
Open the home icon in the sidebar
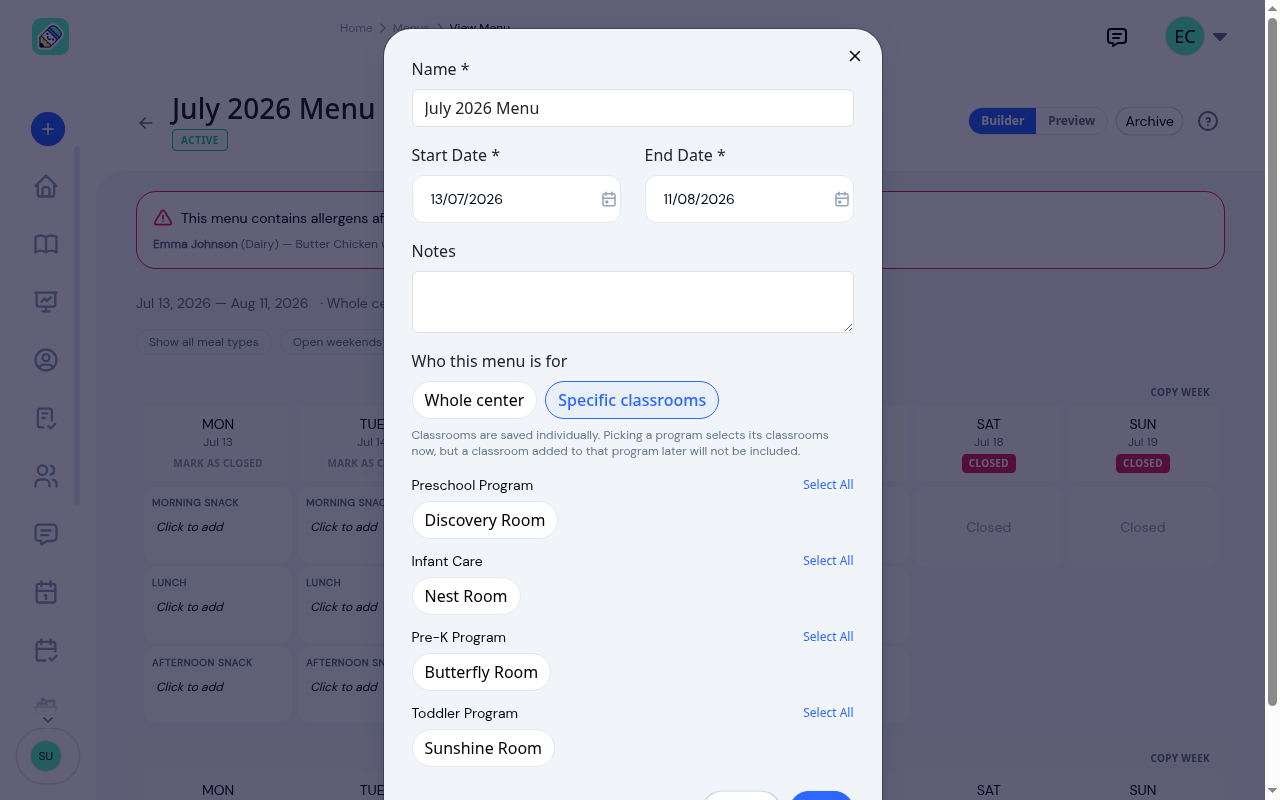click(46, 187)
